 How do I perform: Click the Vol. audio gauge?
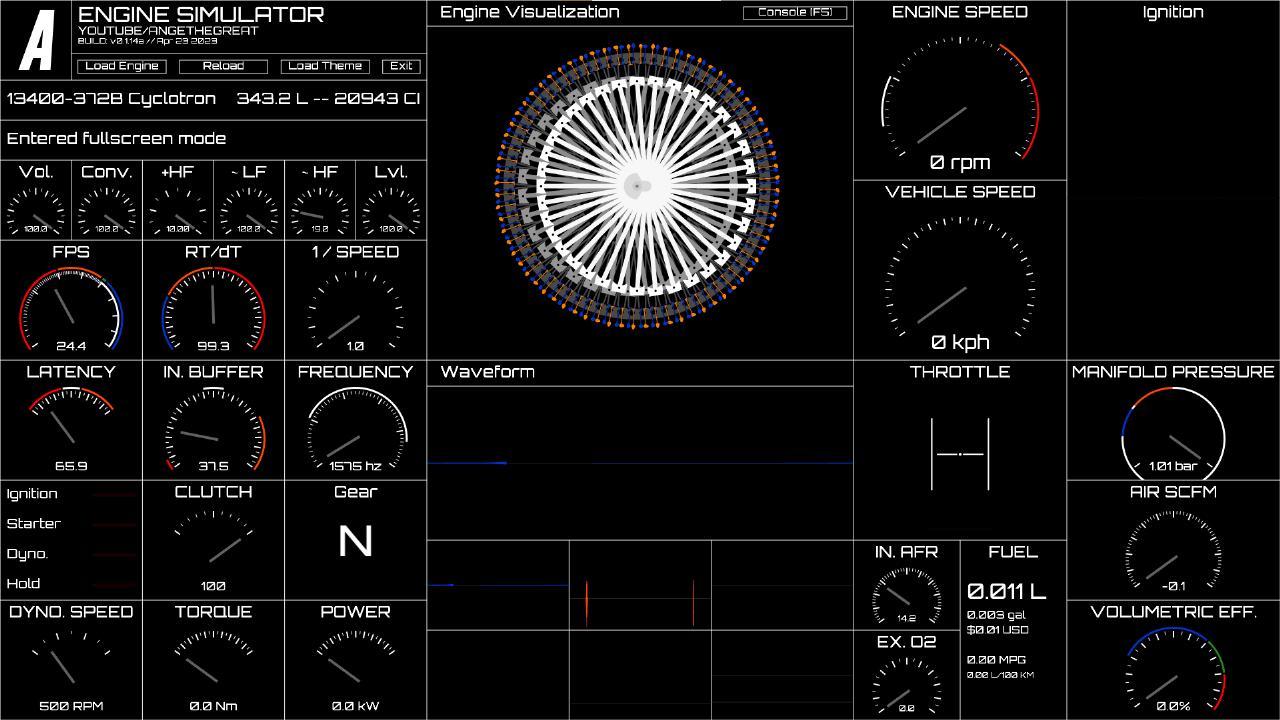click(36, 212)
